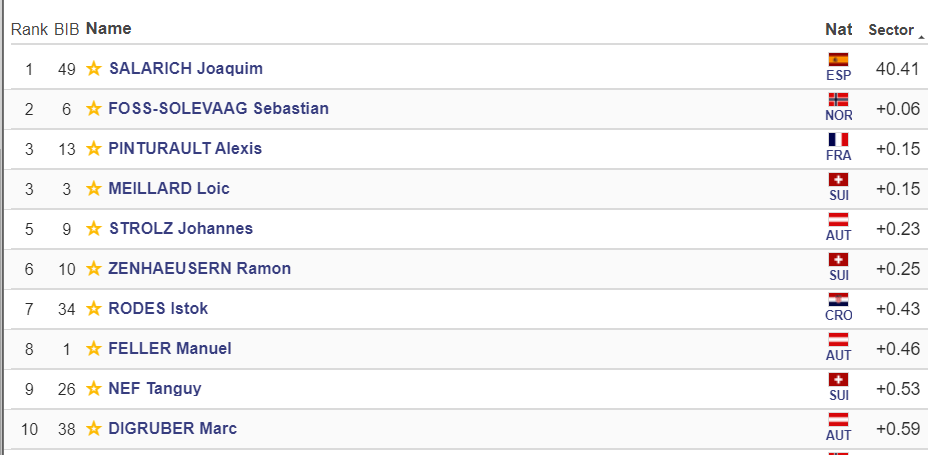
Task: Click the star icon beside ZENHAEUSERN Ramon
Action: click(94, 269)
